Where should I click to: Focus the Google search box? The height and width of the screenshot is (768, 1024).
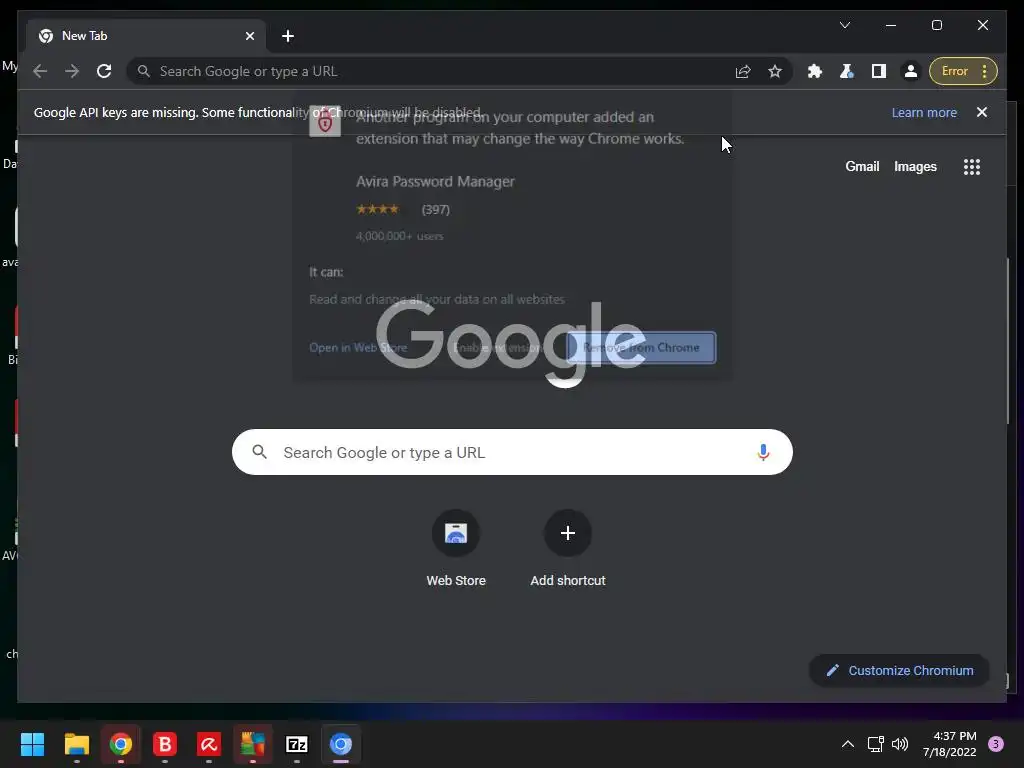[x=512, y=452]
